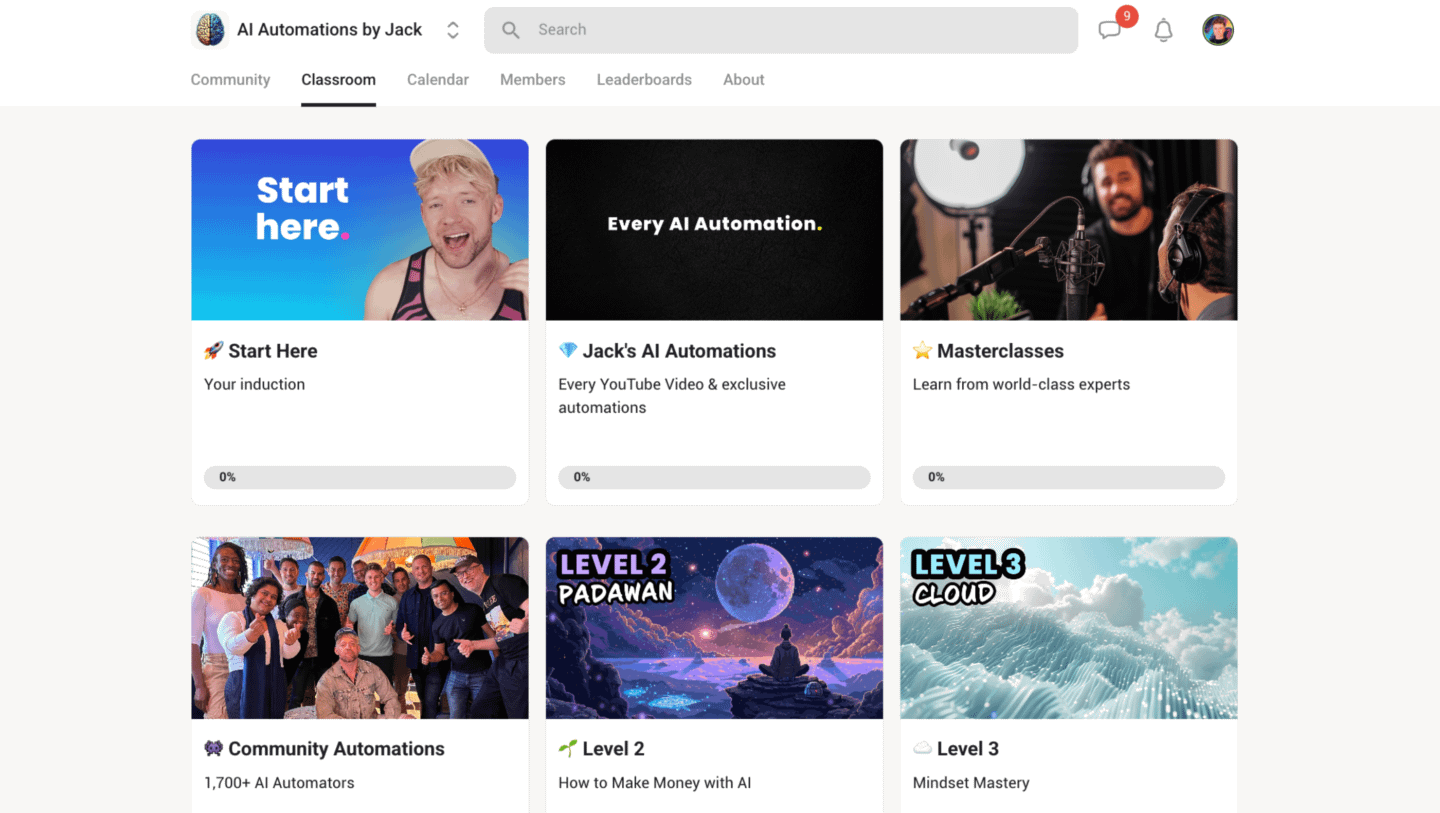Click the rocket emoji beside Start Here
The width and height of the screenshot is (1440, 813).
[214, 351]
